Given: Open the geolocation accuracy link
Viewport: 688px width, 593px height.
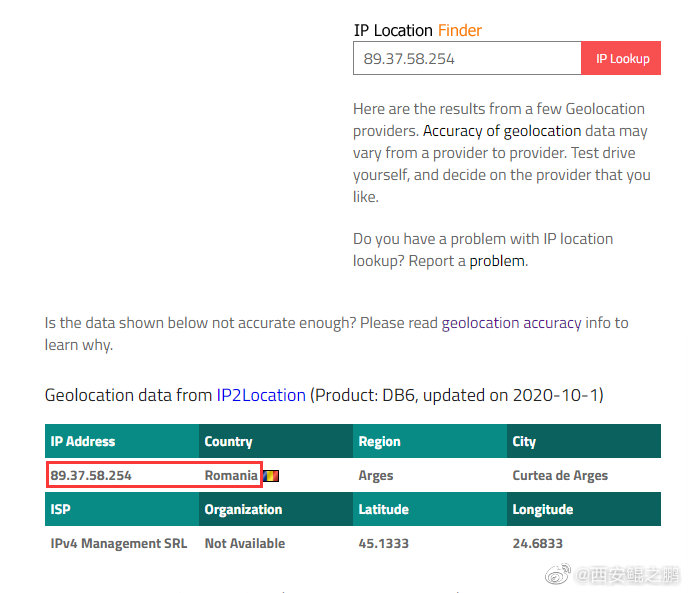Looking at the screenshot, I should point(511,323).
